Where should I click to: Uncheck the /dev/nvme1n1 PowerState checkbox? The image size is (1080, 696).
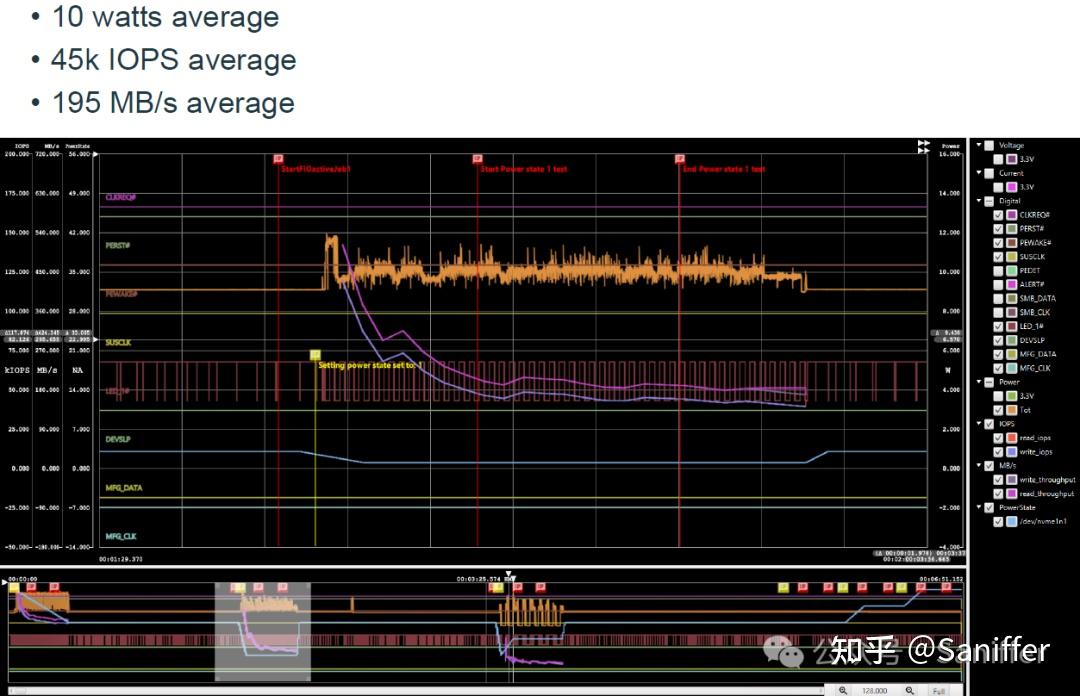[997, 520]
